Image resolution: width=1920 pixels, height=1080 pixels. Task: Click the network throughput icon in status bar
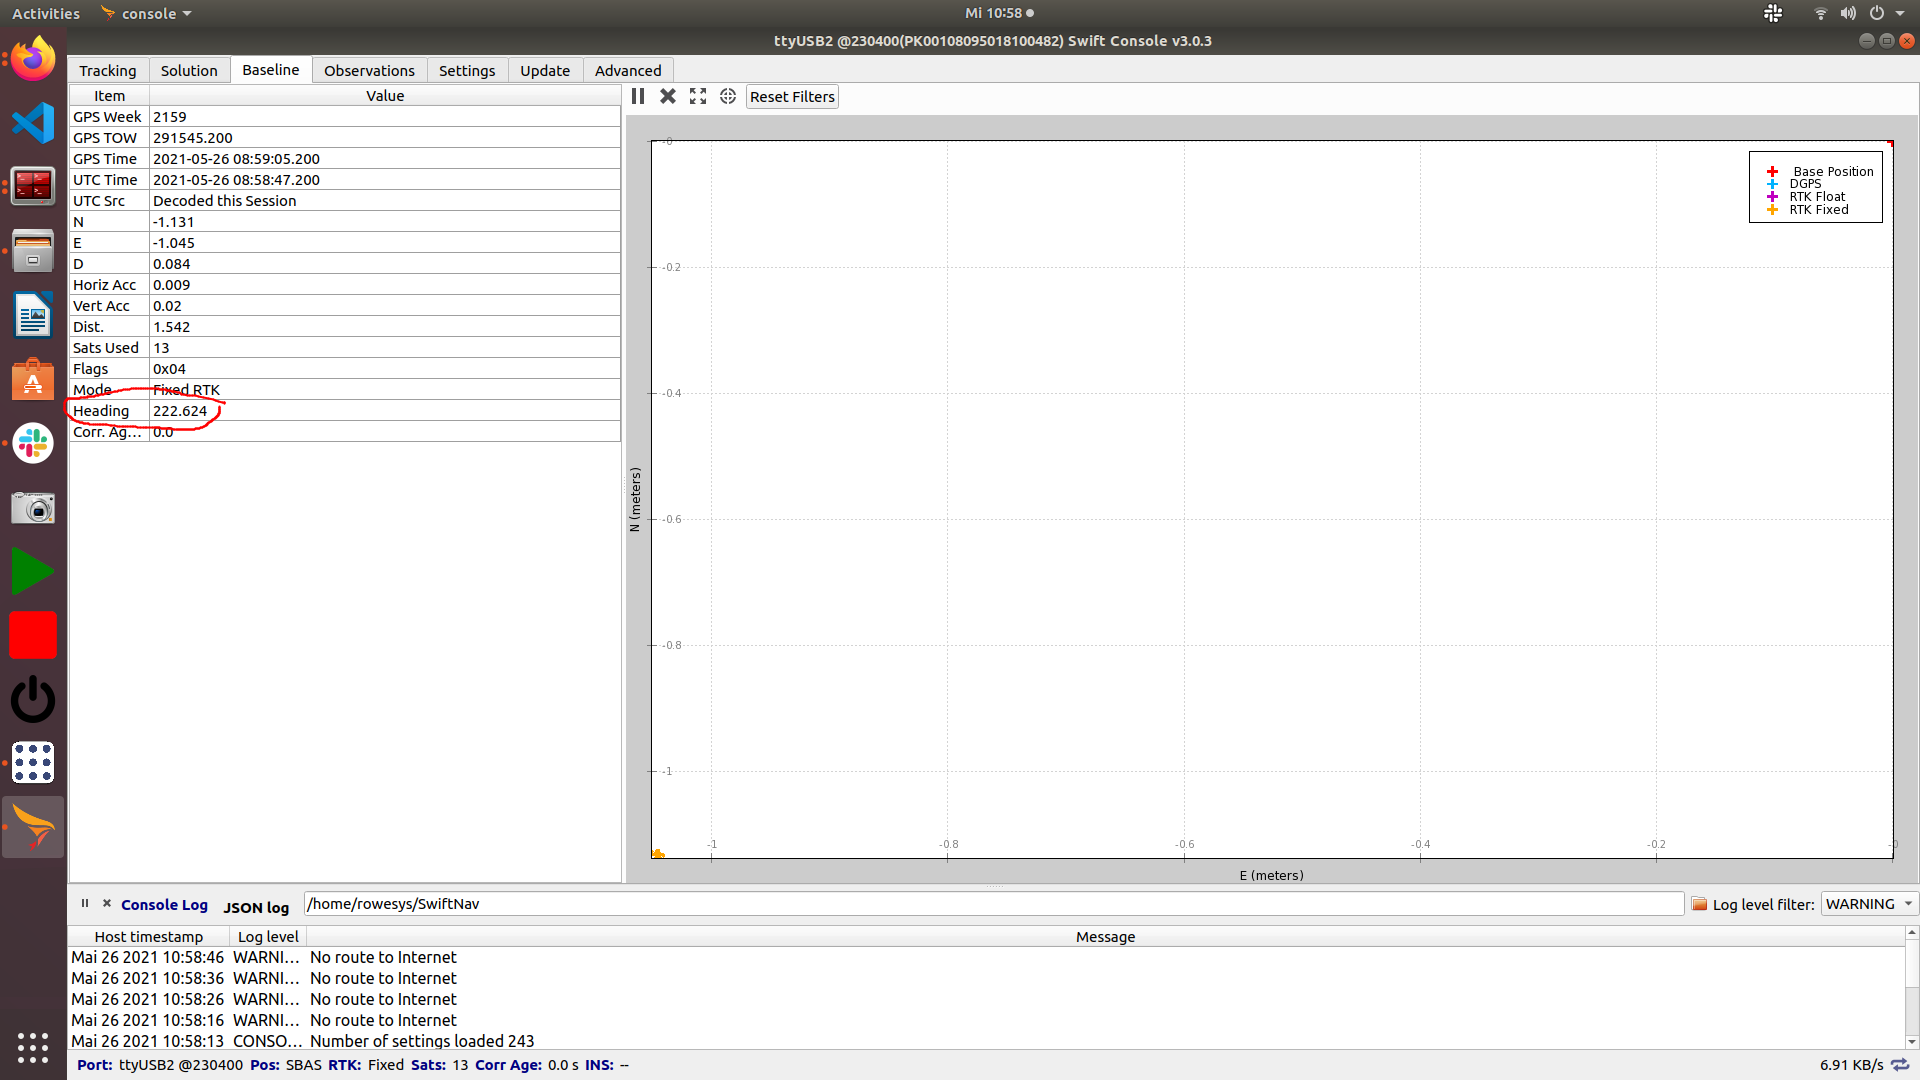pos(1901,1065)
